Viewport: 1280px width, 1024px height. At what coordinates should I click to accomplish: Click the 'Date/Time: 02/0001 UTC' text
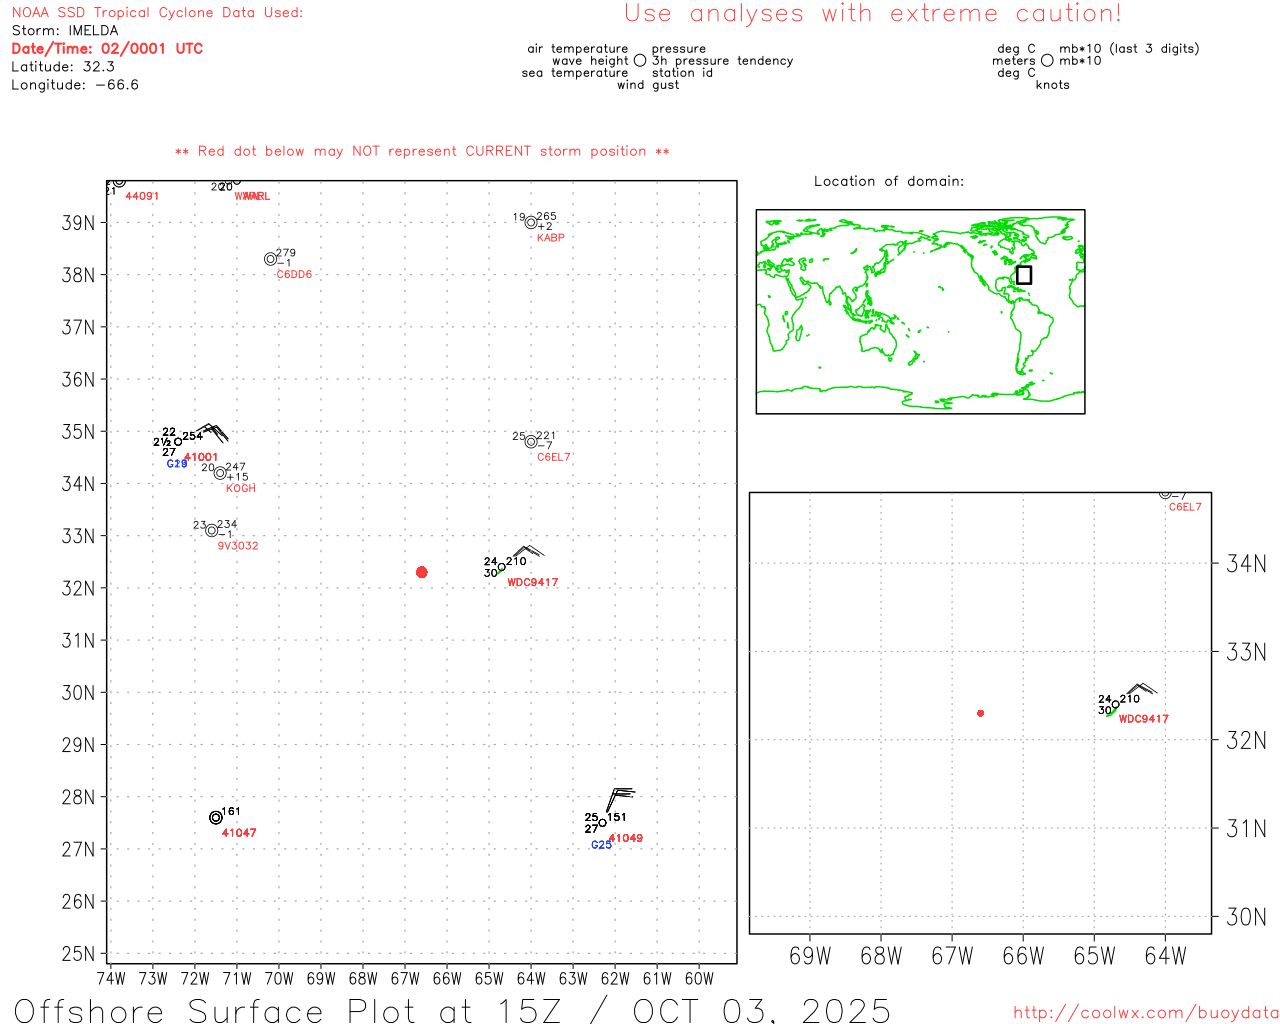pos(107,49)
